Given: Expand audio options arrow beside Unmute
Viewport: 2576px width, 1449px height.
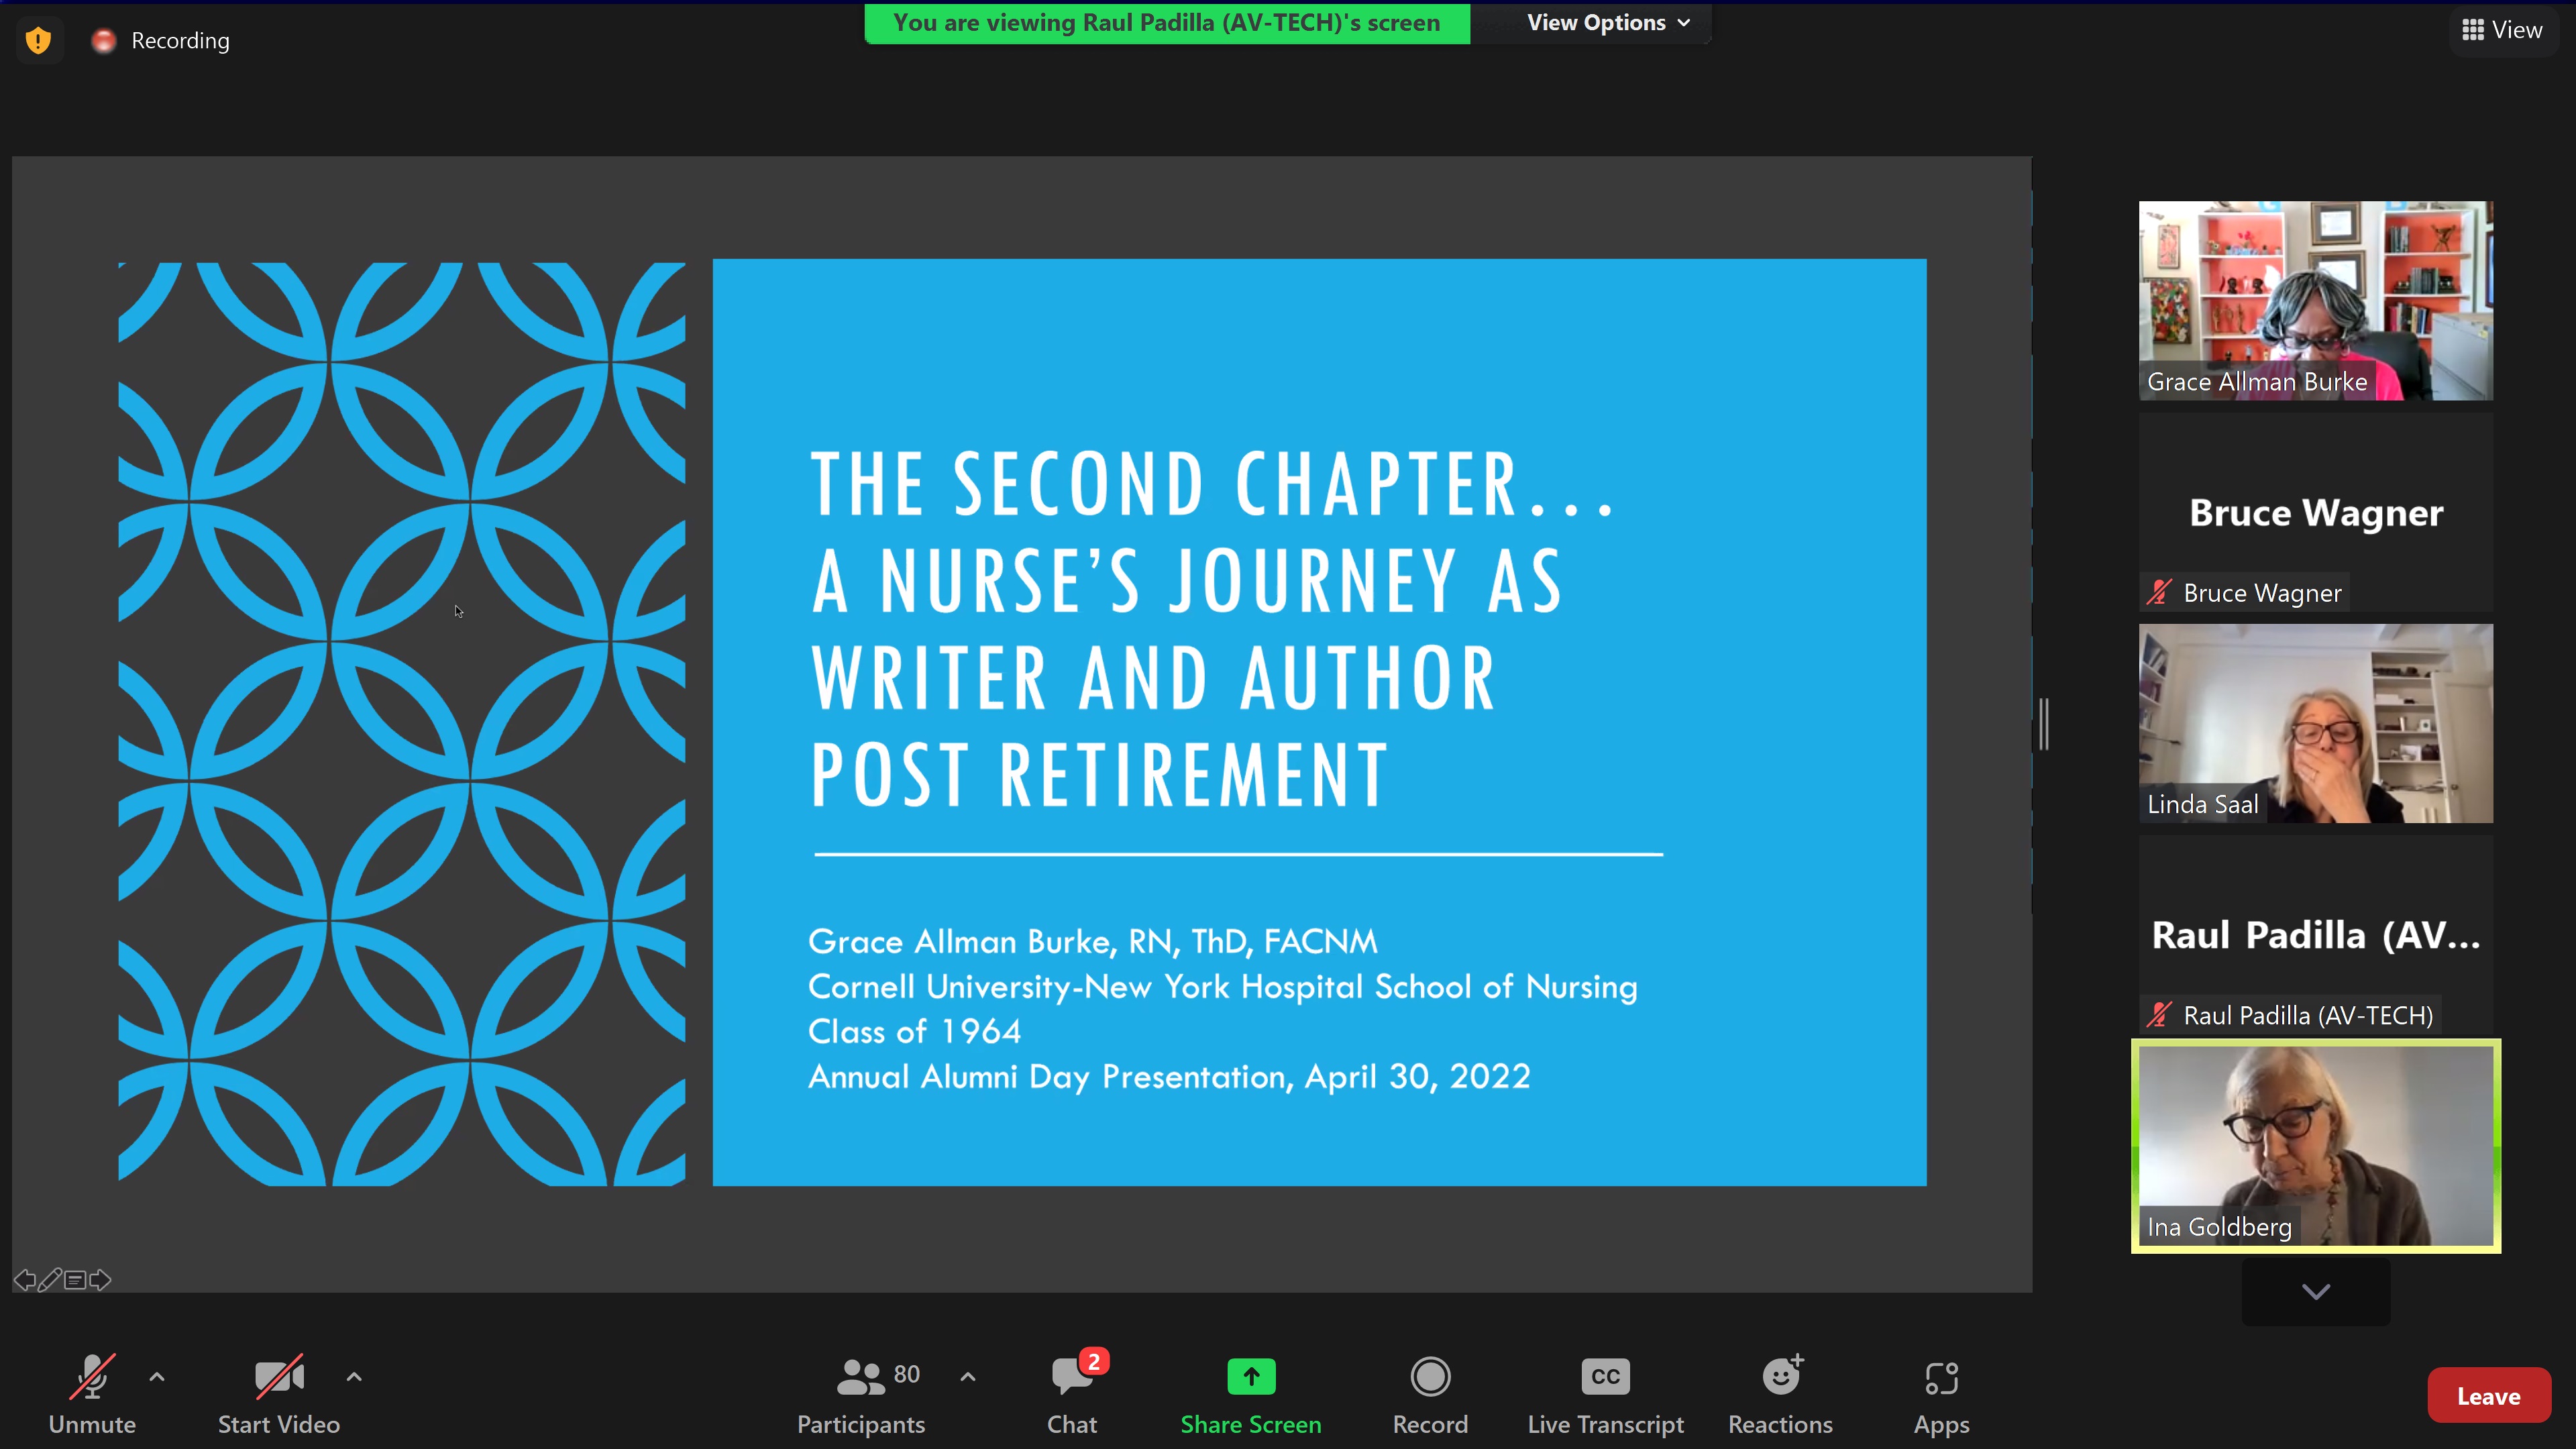Looking at the screenshot, I should [x=157, y=1377].
